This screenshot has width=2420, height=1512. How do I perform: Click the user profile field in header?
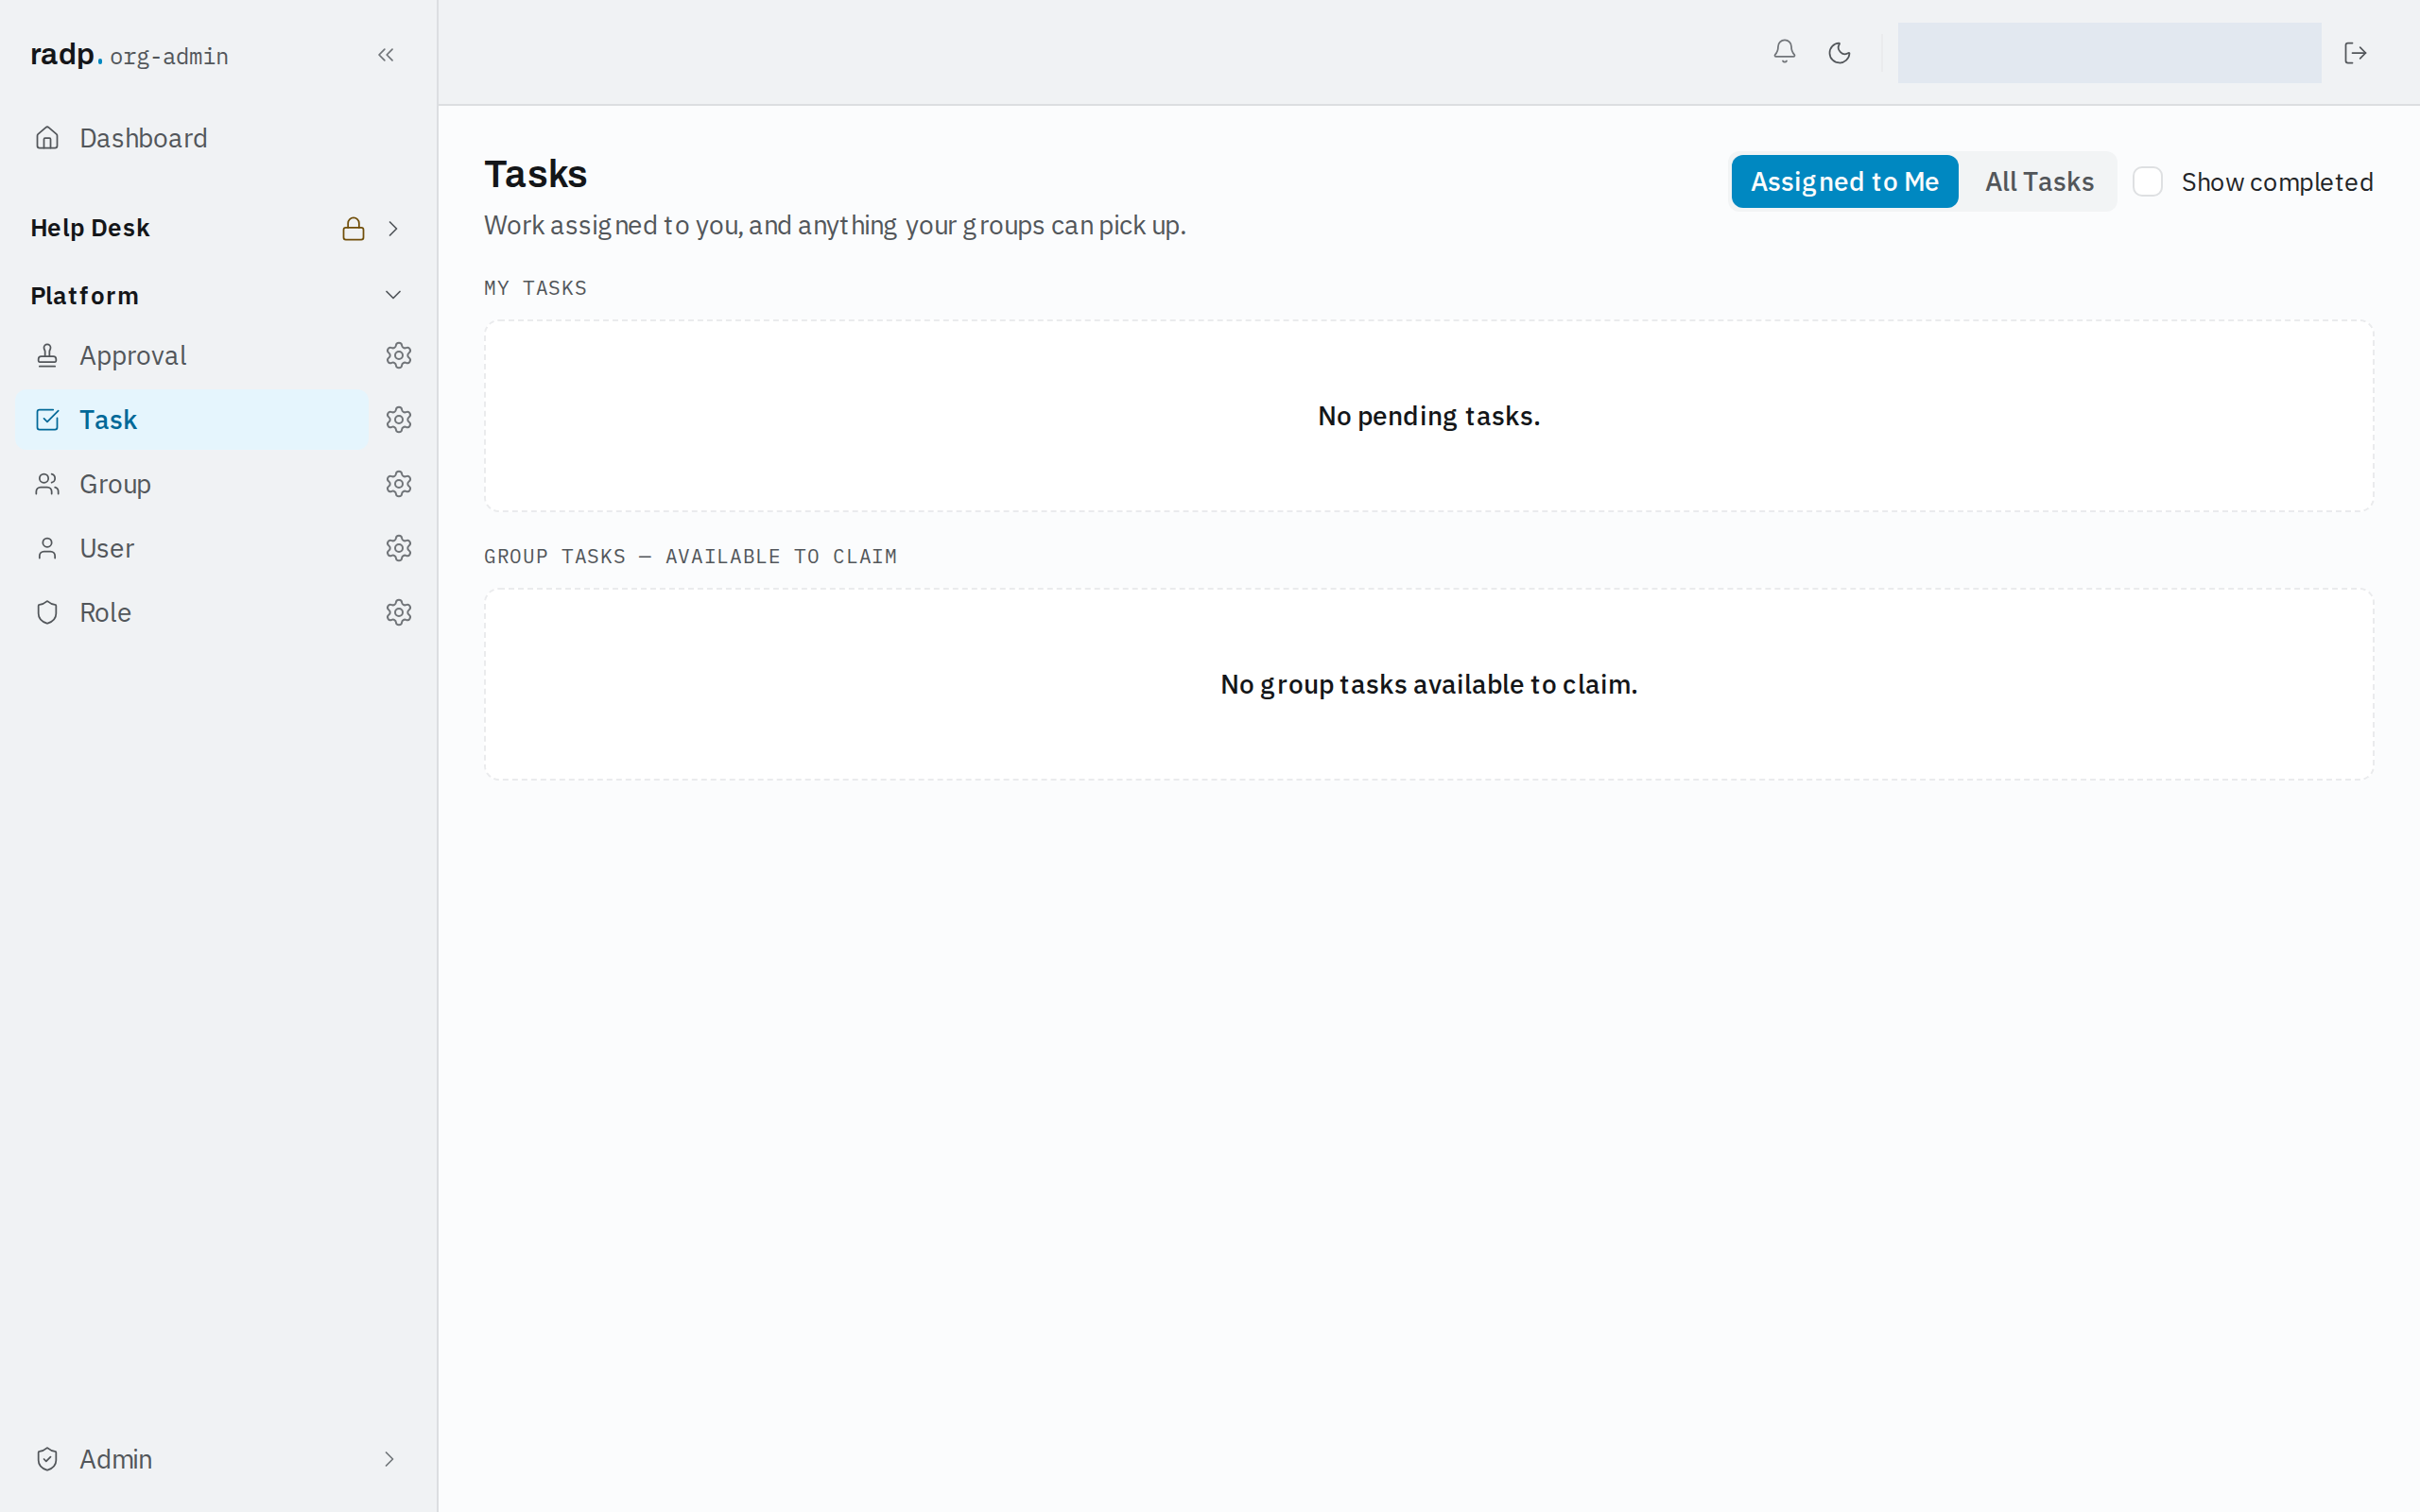(2109, 53)
